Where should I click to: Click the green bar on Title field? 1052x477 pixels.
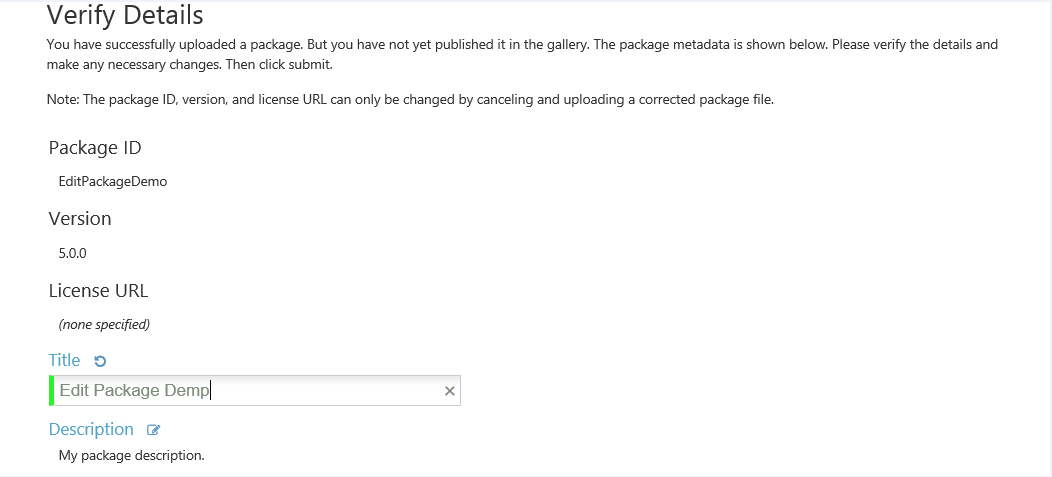coord(51,391)
